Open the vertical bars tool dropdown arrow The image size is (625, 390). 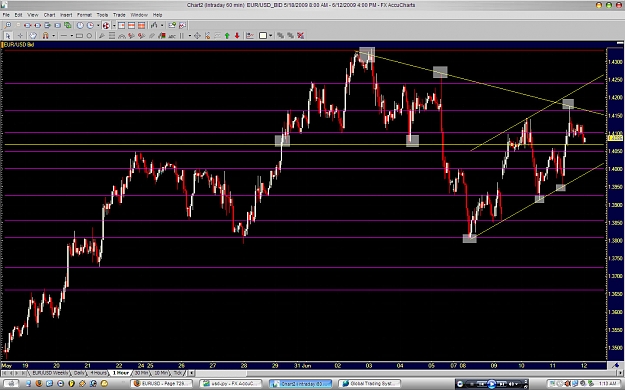[x=190, y=36]
